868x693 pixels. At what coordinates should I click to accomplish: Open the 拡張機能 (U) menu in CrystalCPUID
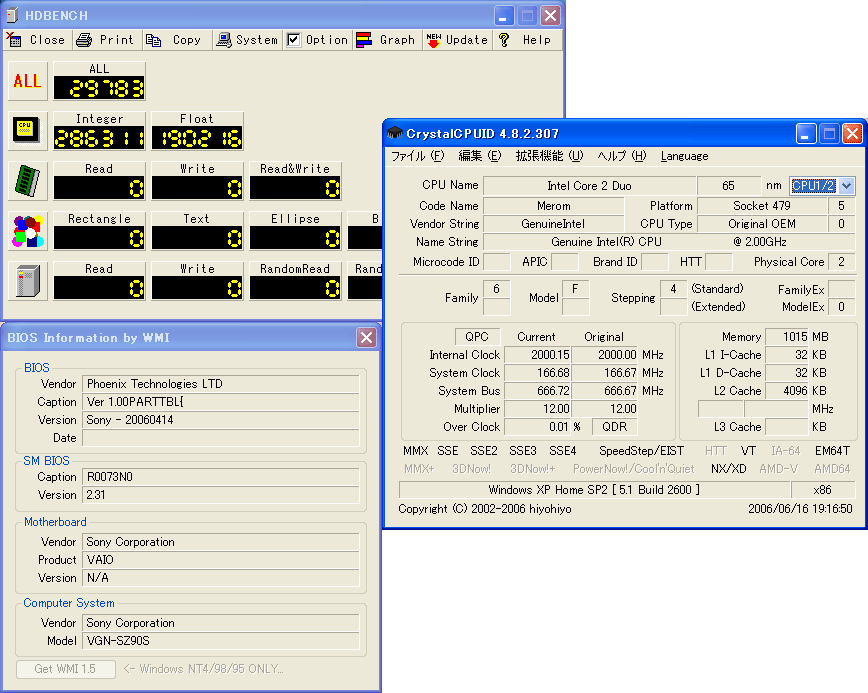point(549,156)
